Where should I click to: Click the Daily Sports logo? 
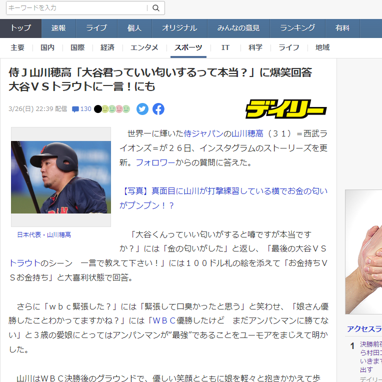point(286,109)
